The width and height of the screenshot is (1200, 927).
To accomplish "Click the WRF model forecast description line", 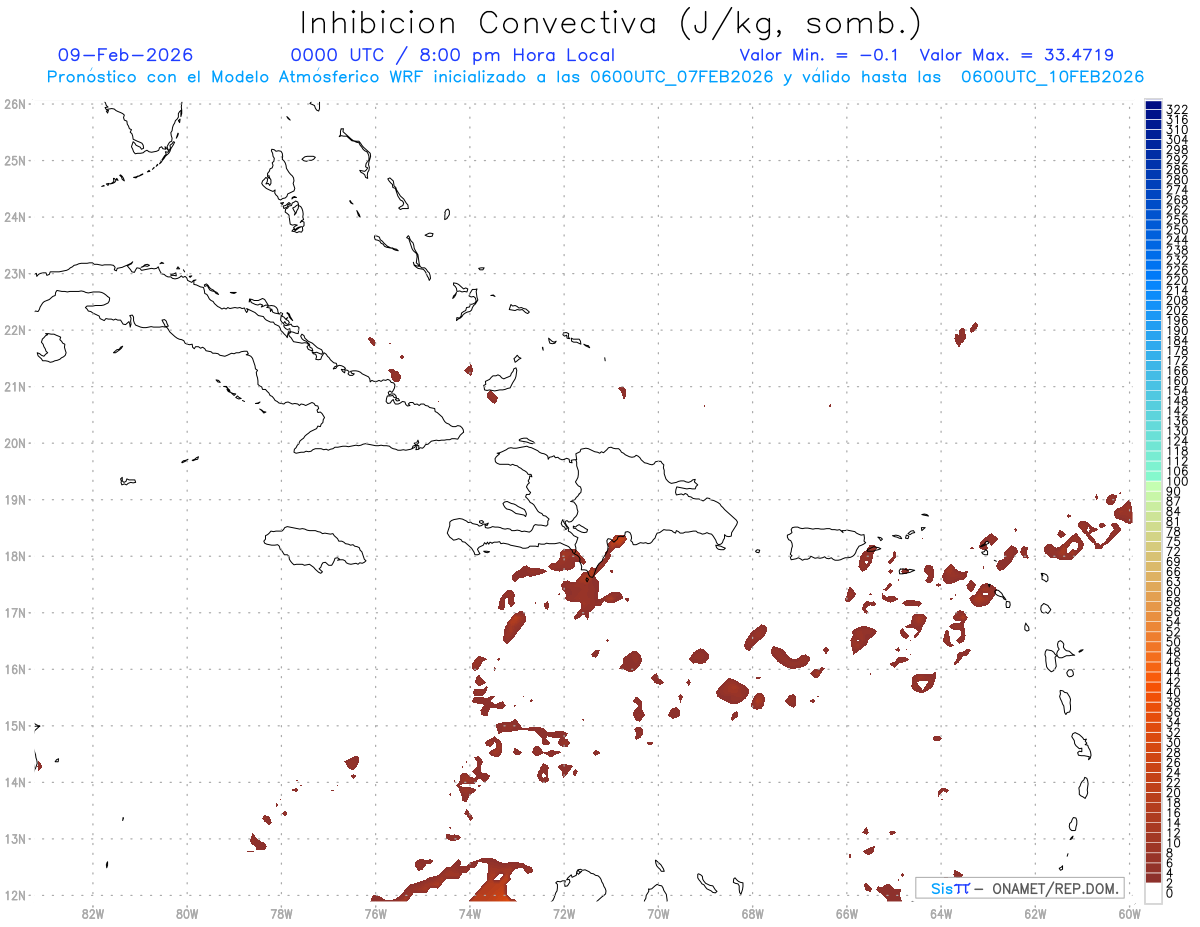I will pyautogui.click(x=596, y=77).
